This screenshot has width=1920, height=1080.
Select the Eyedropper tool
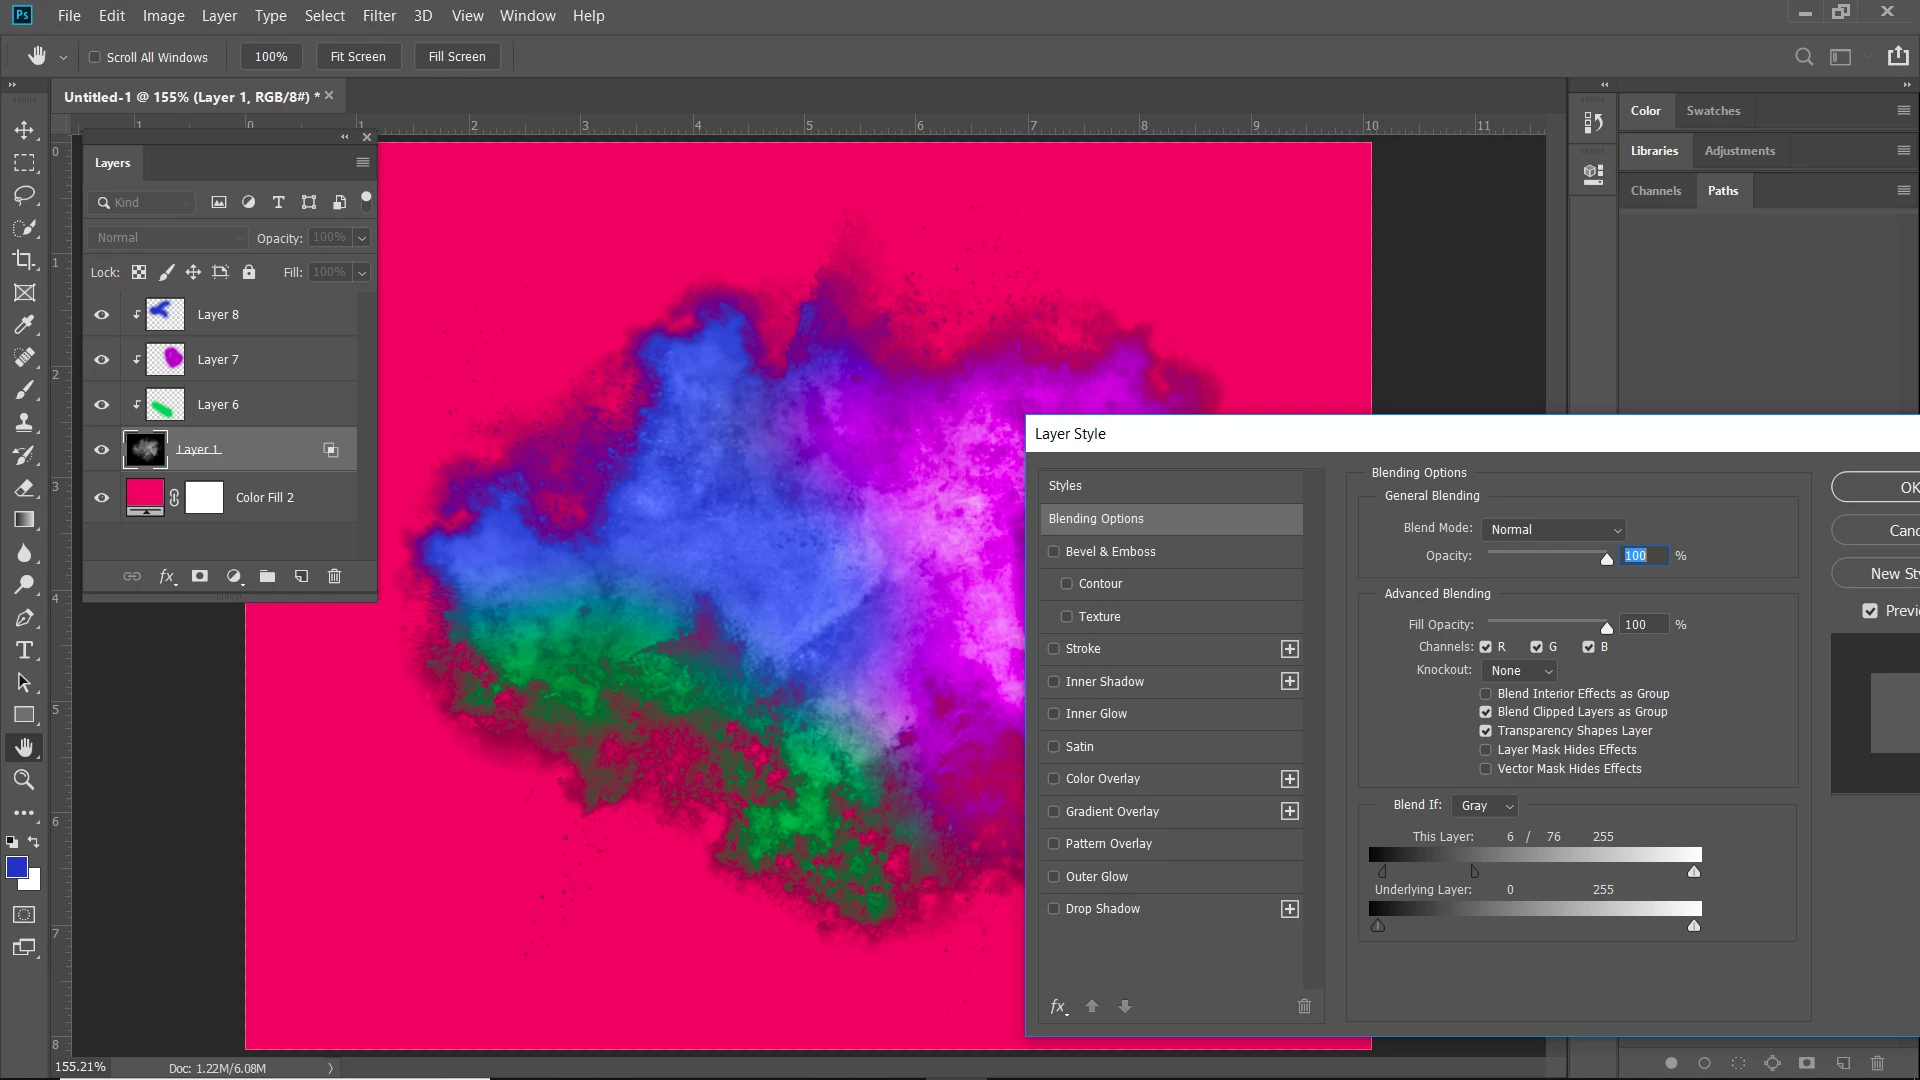24,325
